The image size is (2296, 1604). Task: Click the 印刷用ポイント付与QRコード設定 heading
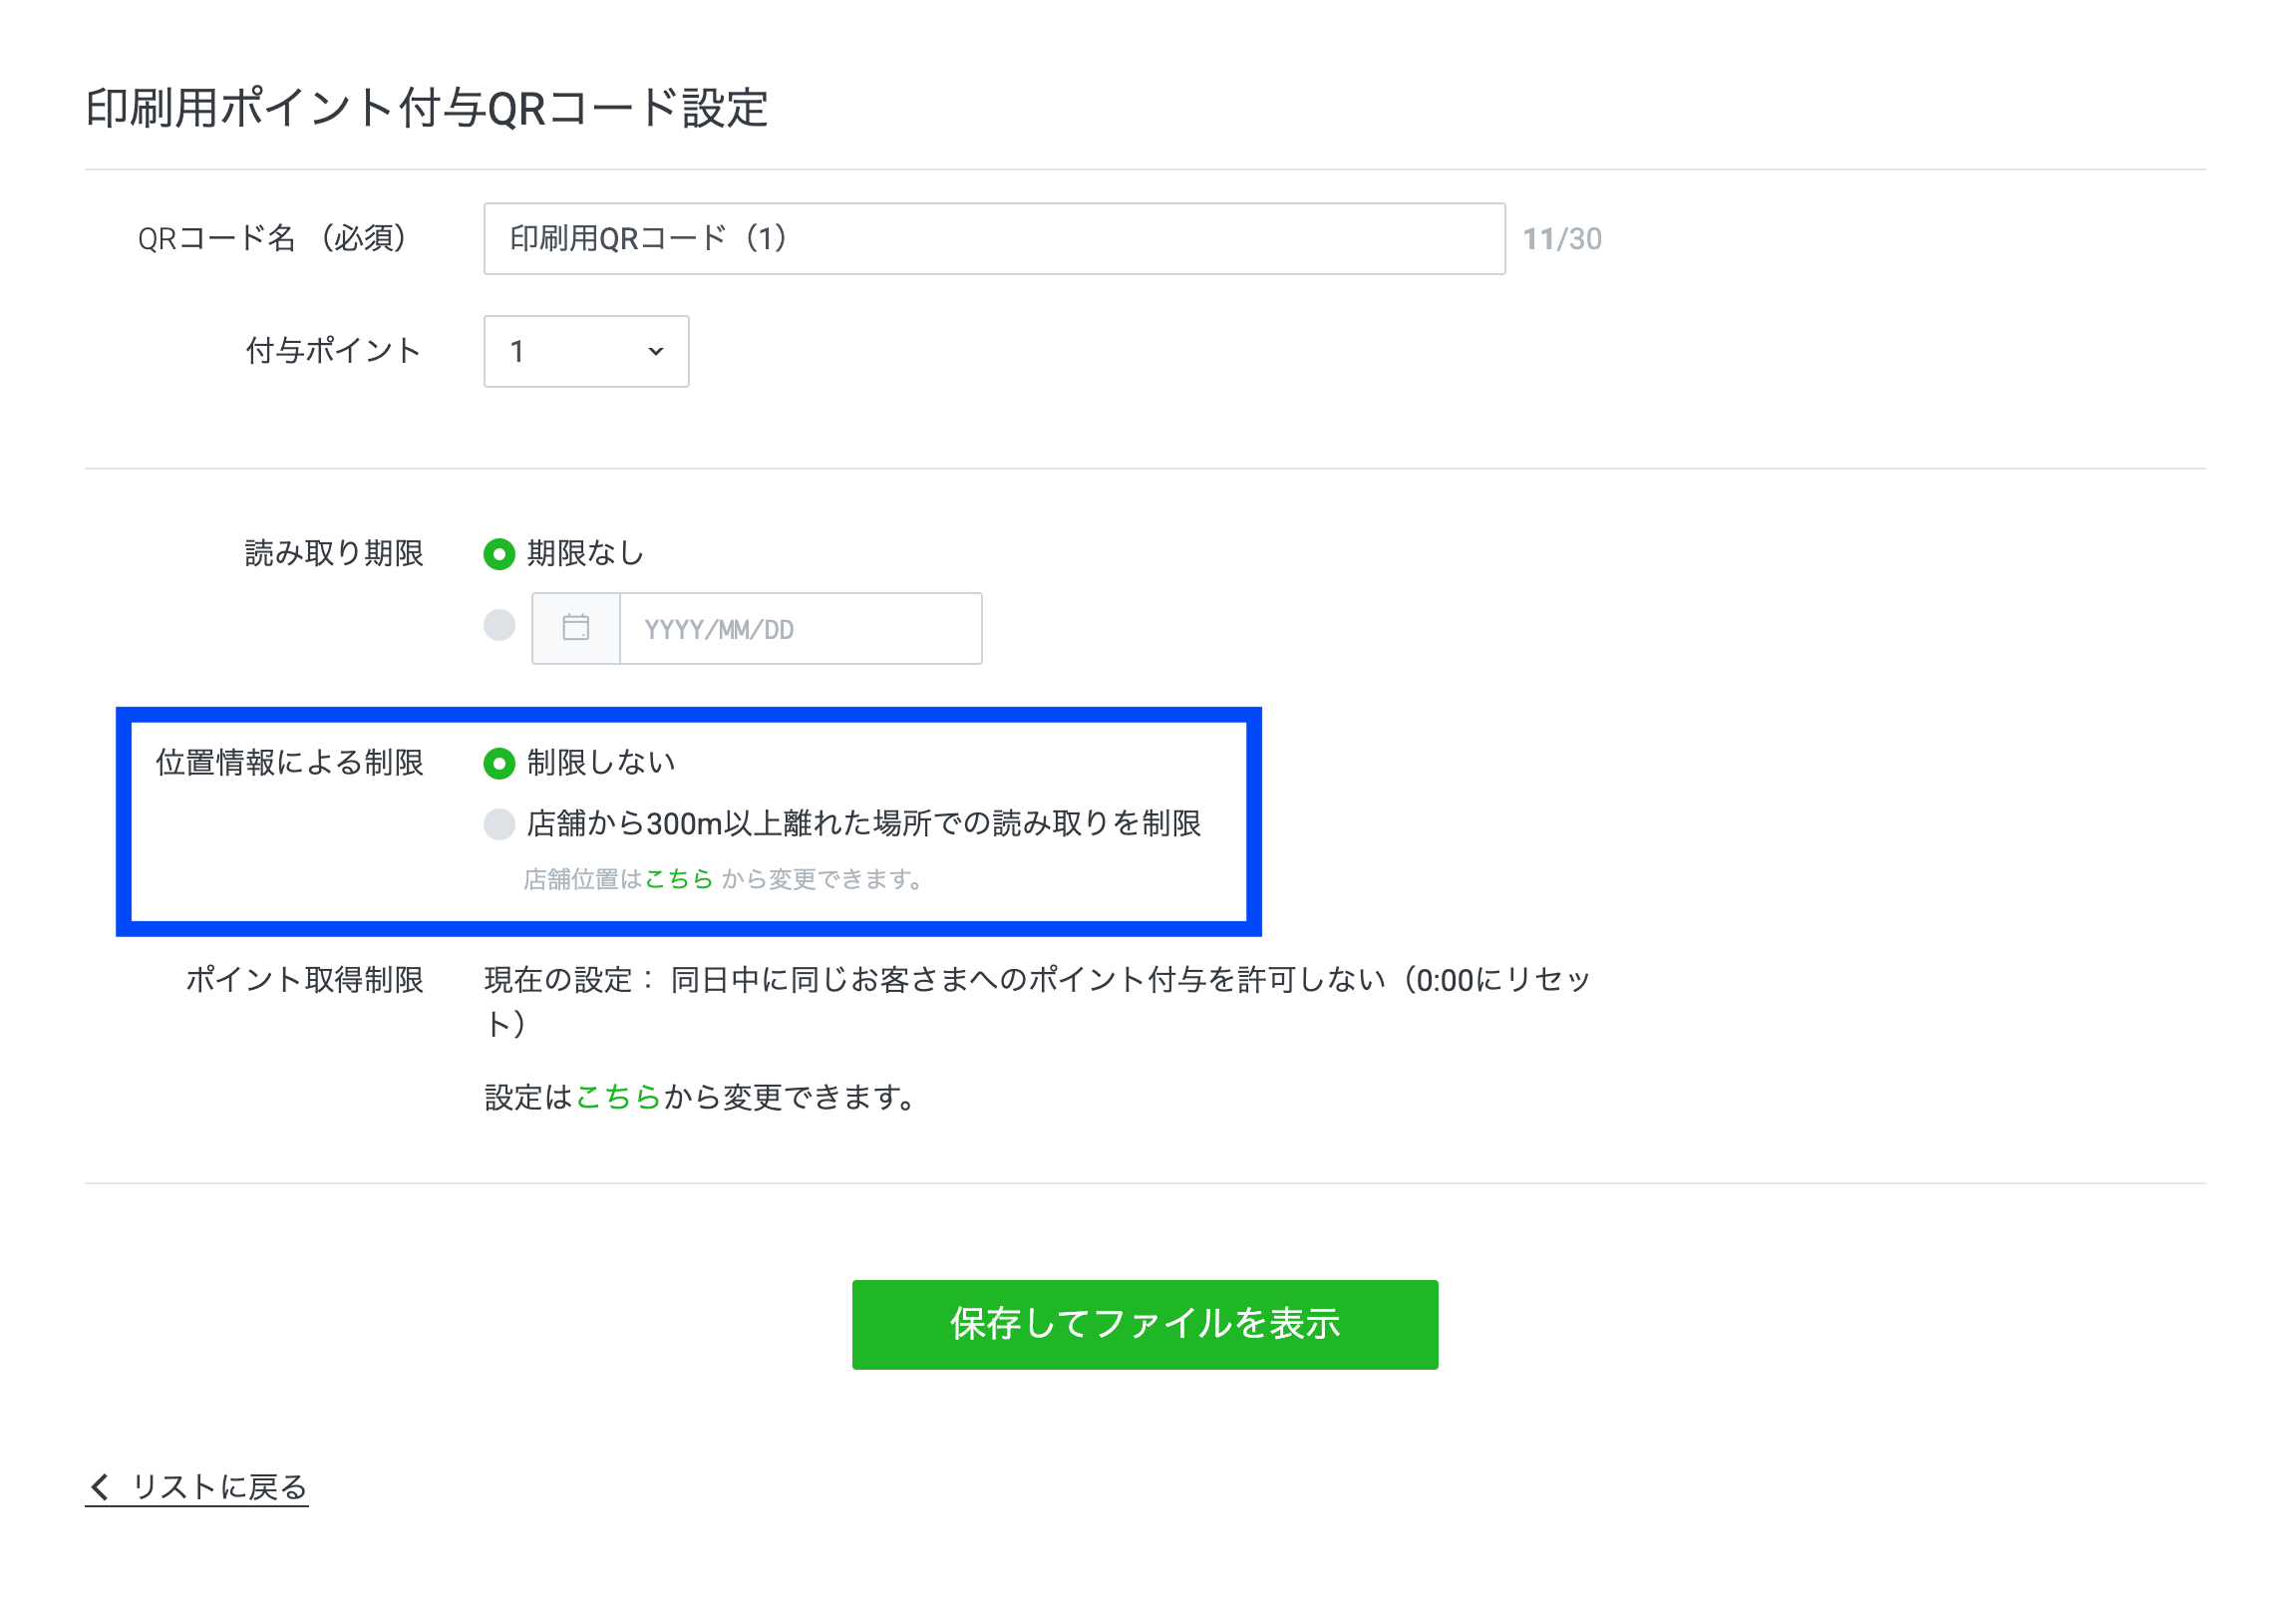pos(427,108)
